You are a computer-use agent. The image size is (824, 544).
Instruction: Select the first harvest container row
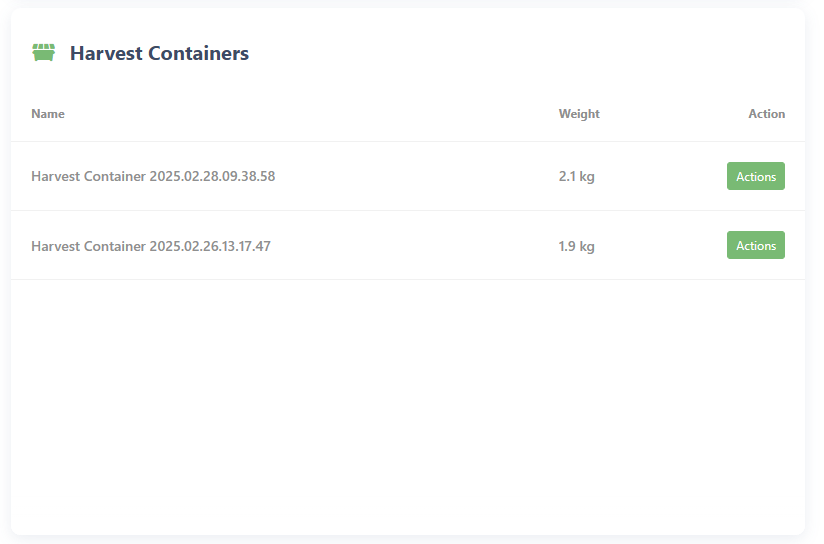pyautogui.click(x=400, y=177)
